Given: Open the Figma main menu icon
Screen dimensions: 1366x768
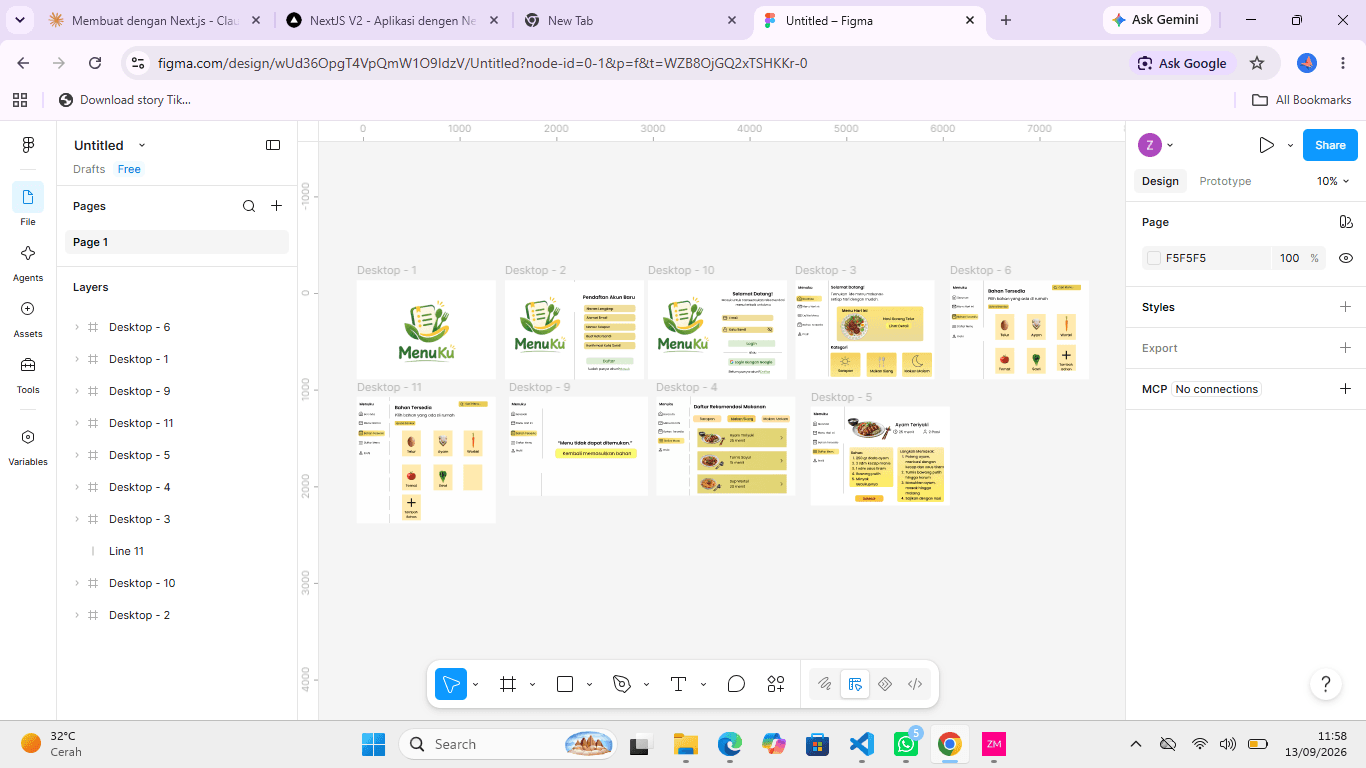Looking at the screenshot, I should coord(28,145).
